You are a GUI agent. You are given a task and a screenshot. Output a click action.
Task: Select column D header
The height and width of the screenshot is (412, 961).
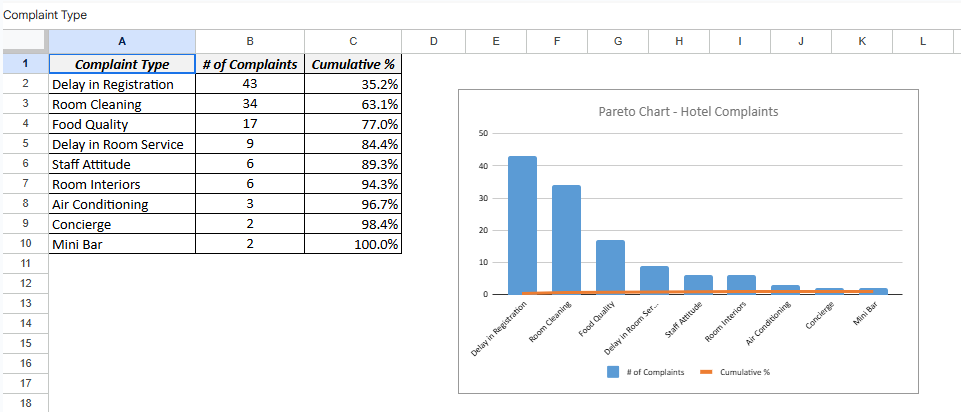tap(433, 41)
